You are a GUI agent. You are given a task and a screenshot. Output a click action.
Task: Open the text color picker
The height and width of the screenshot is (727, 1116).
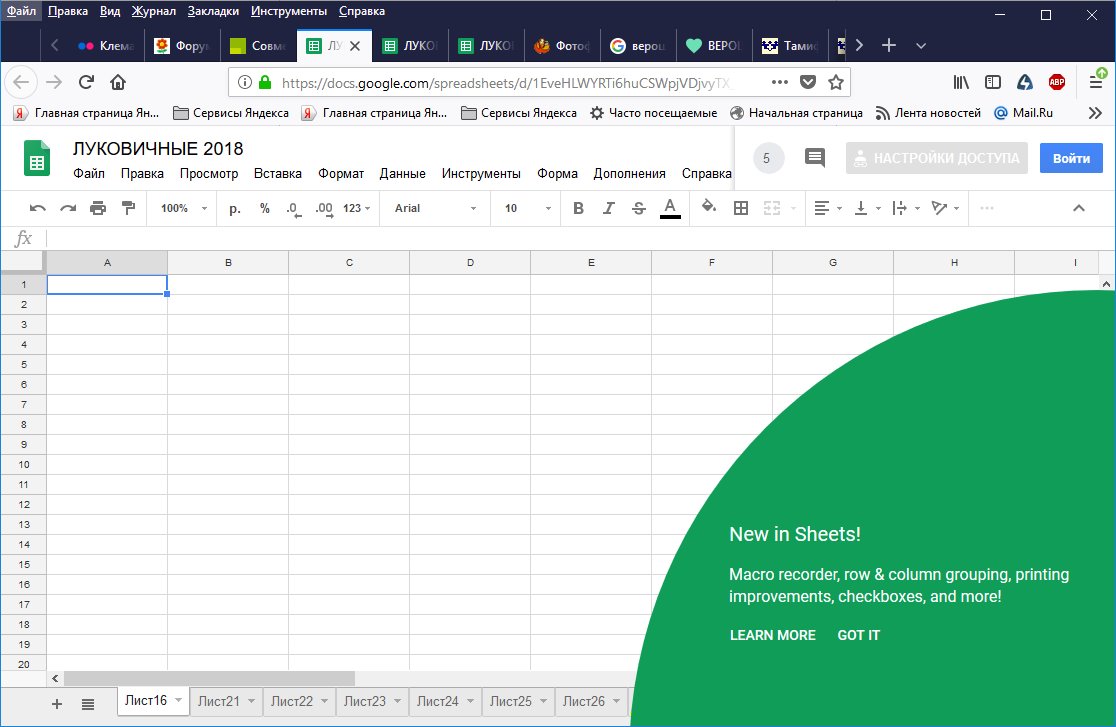(670, 208)
